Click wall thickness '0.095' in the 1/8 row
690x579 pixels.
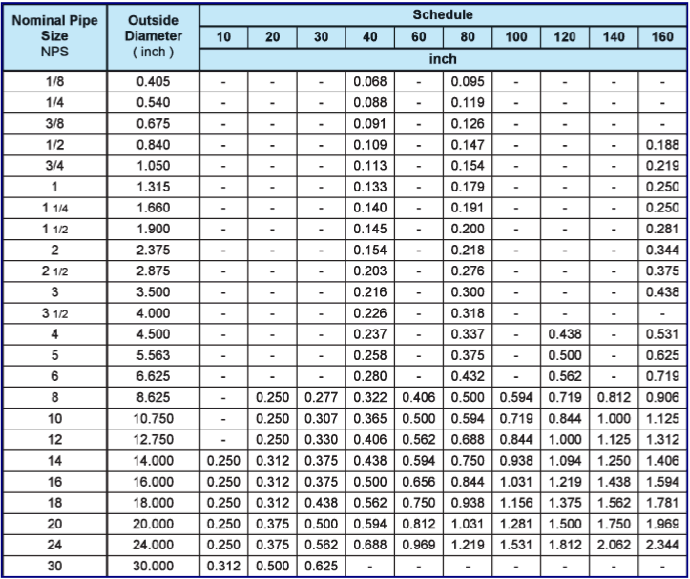tap(467, 81)
